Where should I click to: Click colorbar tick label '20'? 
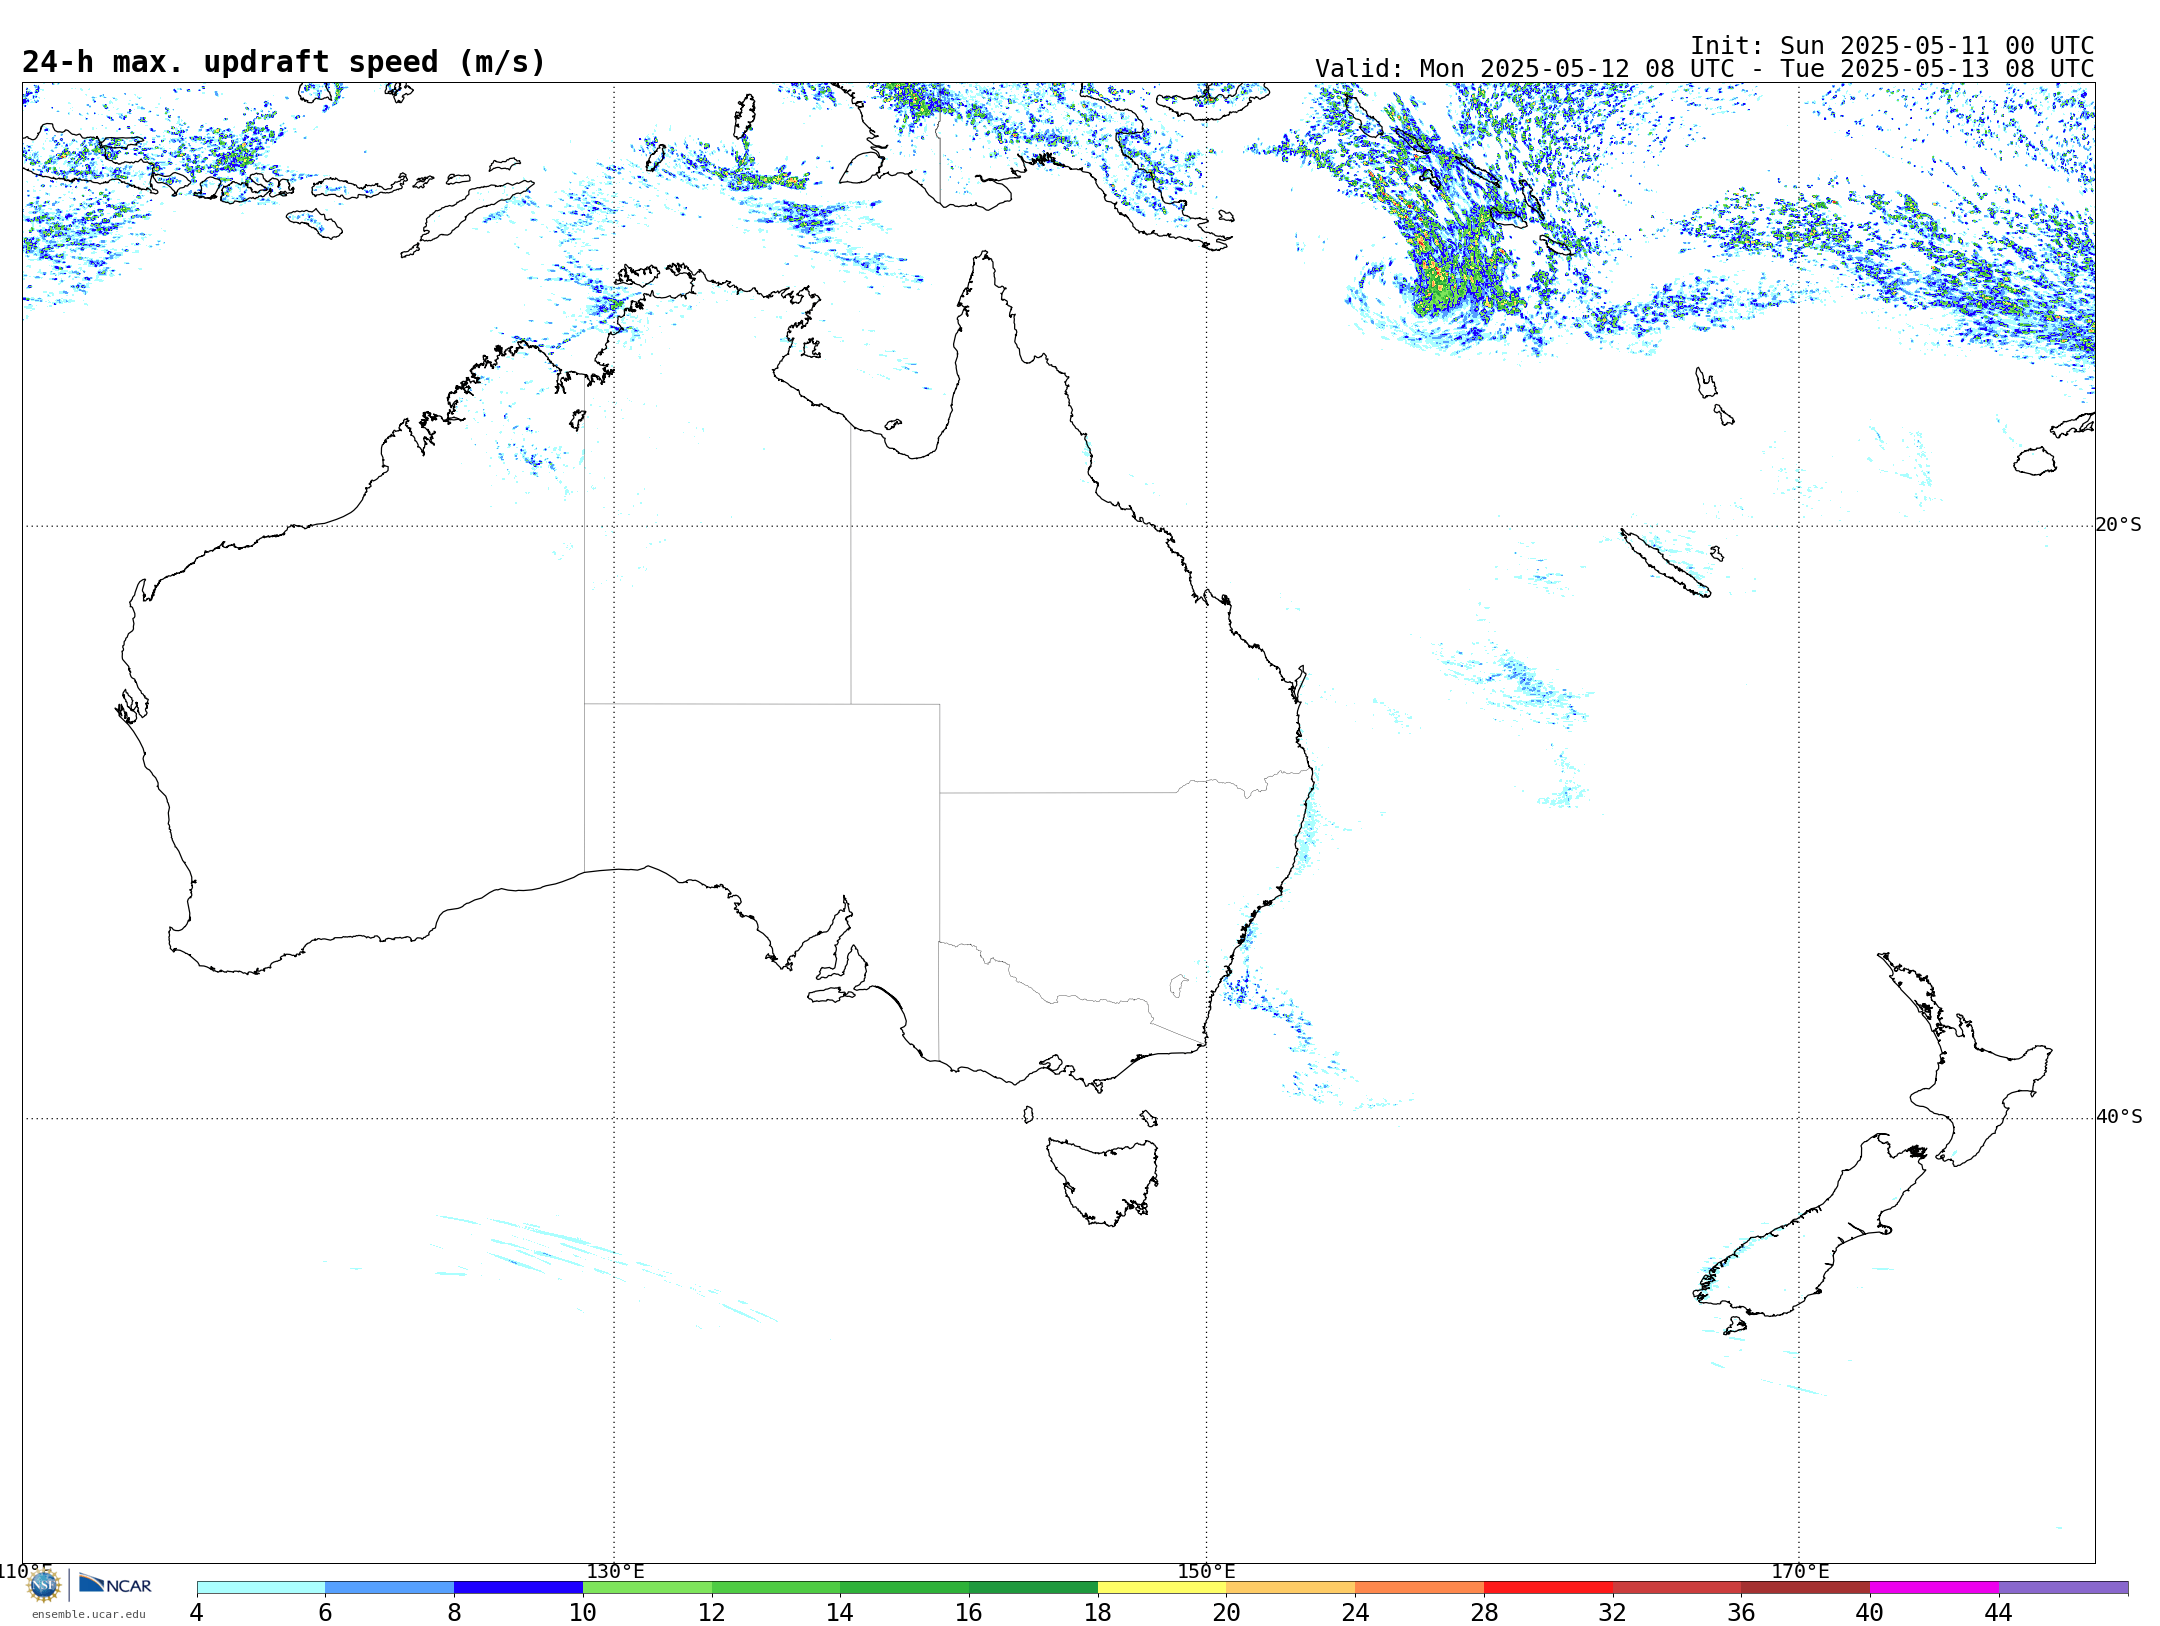[x=1227, y=1613]
